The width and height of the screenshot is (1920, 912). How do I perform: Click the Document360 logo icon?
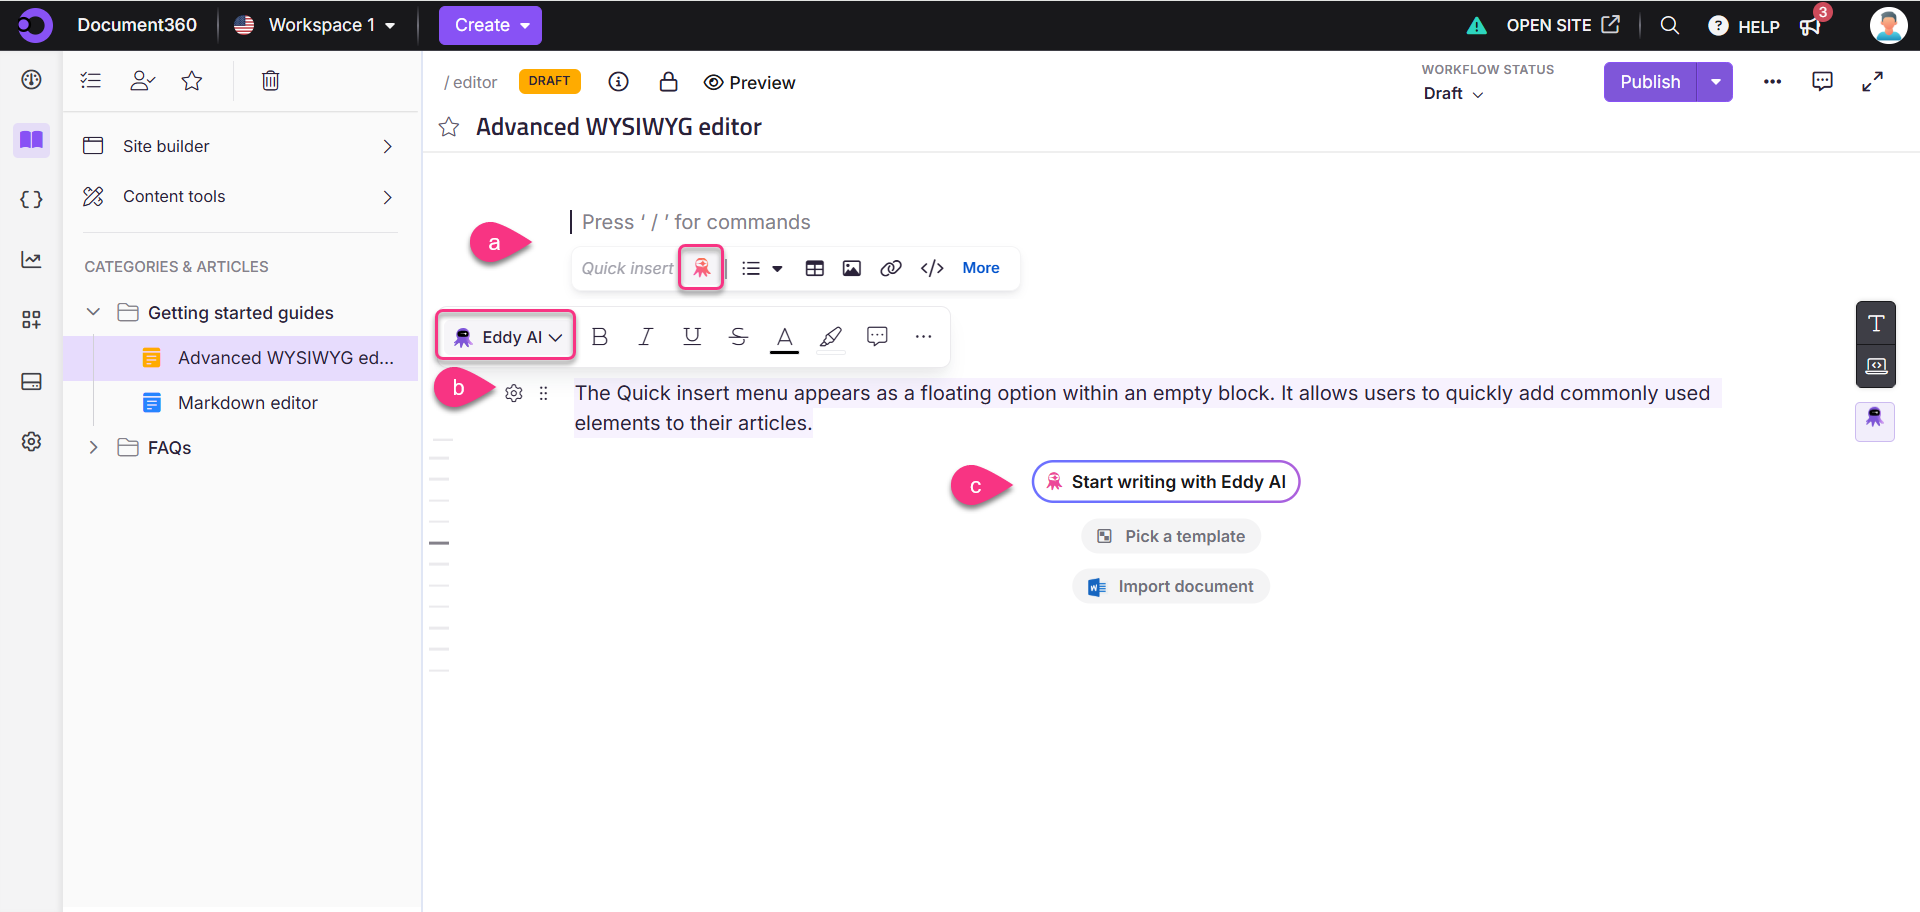click(34, 25)
